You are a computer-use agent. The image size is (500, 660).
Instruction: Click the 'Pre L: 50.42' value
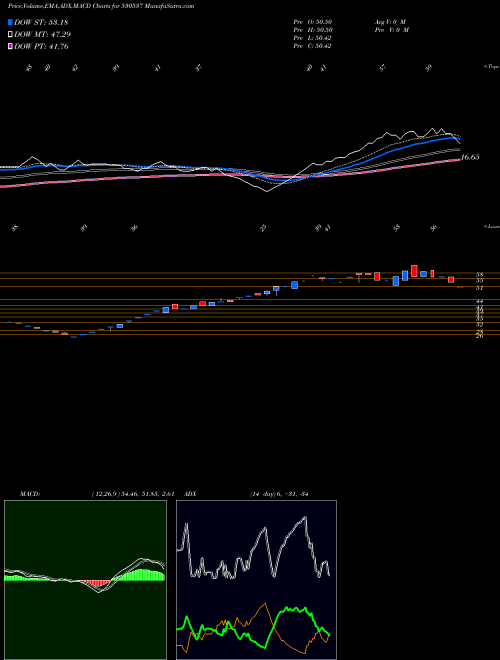(x=313, y=38)
